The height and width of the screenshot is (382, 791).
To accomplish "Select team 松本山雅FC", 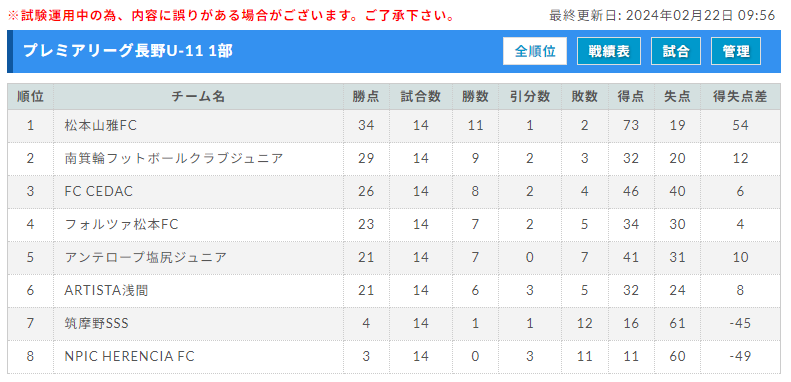I will tap(100, 125).
